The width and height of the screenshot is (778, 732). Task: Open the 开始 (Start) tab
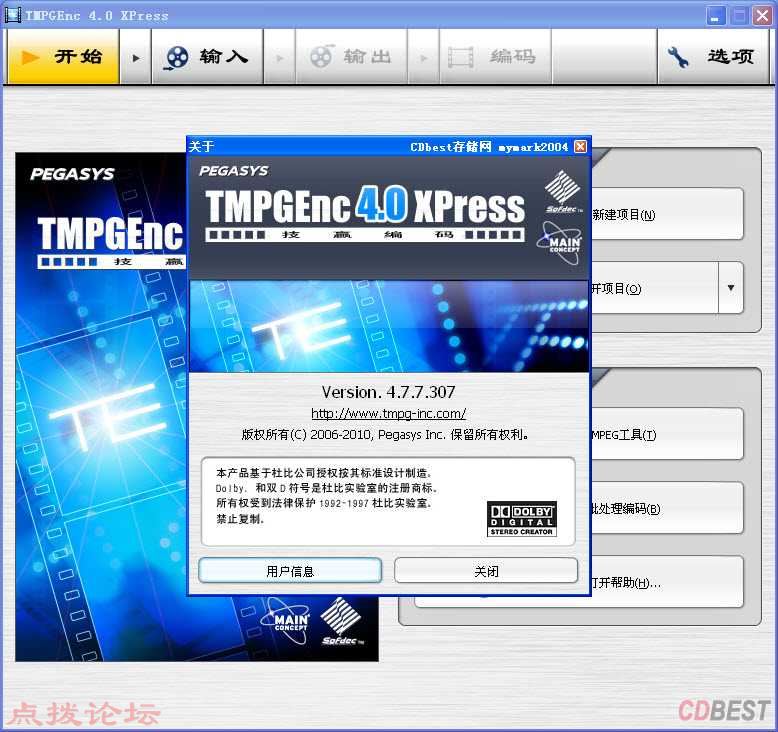(63, 57)
